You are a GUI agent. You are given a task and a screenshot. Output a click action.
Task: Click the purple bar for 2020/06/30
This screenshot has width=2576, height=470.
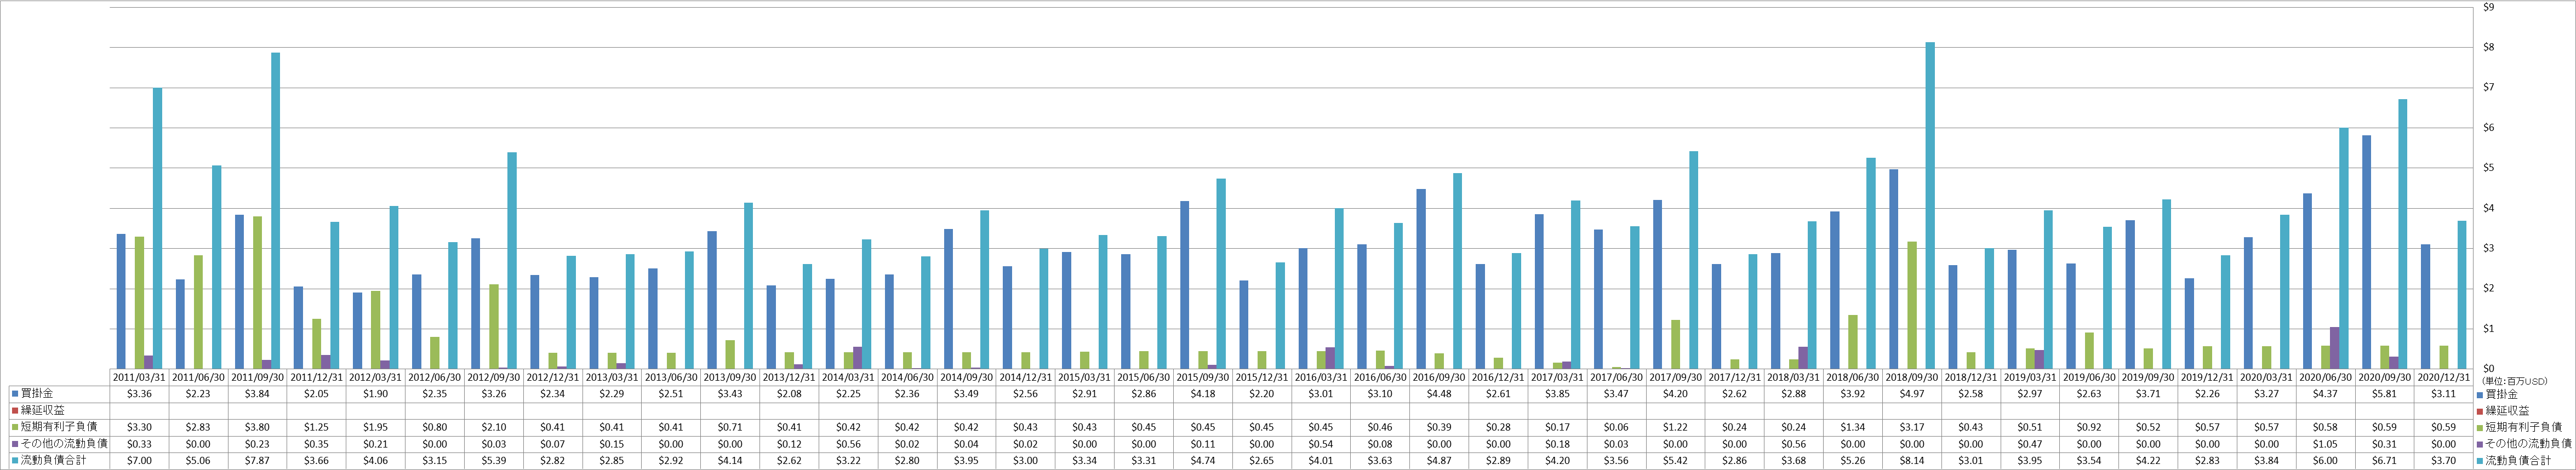[2335, 347]
